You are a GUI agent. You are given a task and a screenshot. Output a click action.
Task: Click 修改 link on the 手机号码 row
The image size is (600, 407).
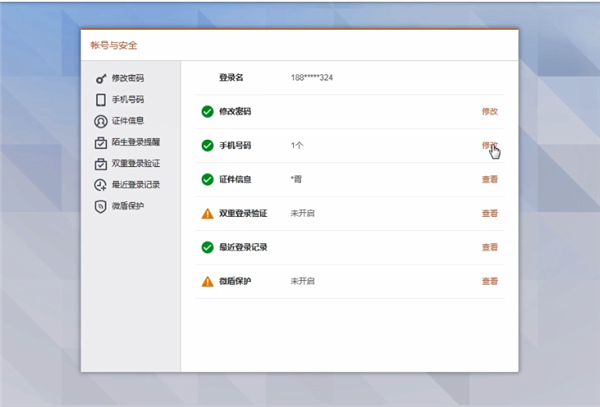click(490, 145)
